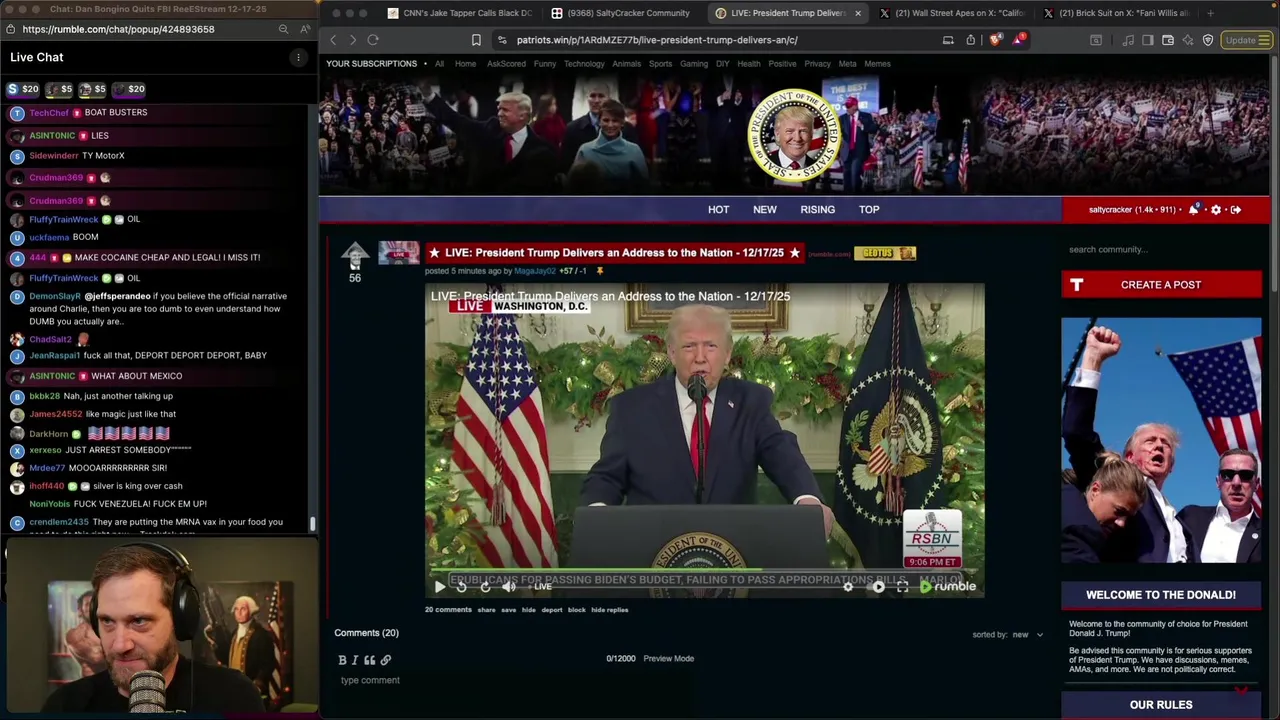Play the Rumble video

coord(439,587)
